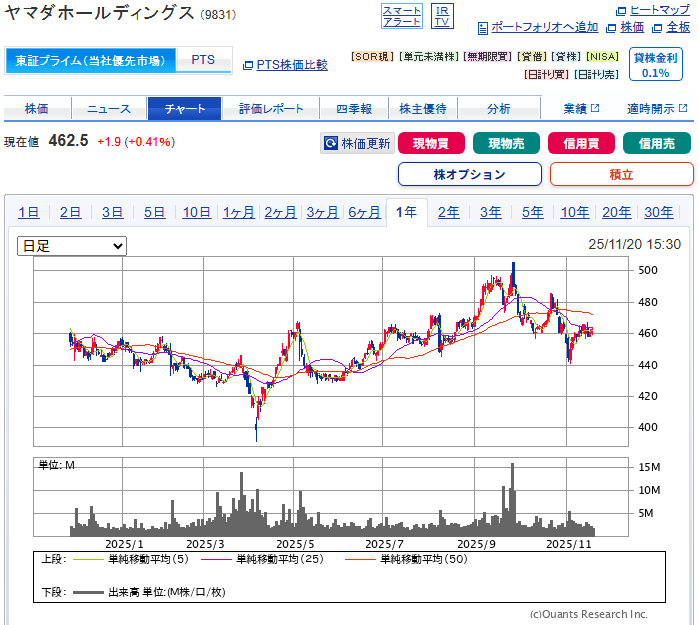Open PTS株価比較 link
Viewport: 699px width, 625px height.
click(x=292, y=65)
